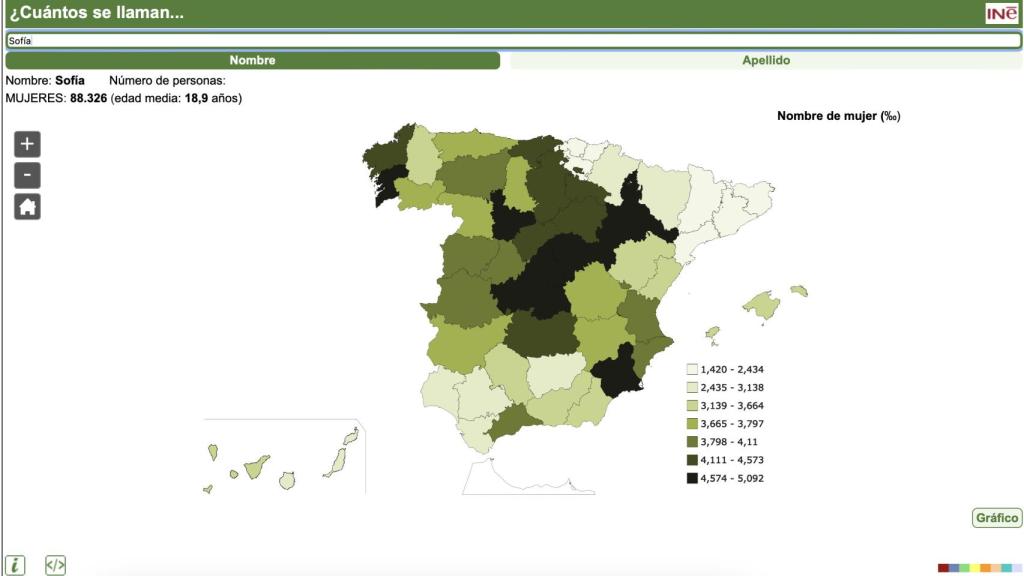Image resolution: width=1024 pixels, height=576 pixels.
Task: Reset map with the home icon
Action: [x=27, y=207]
